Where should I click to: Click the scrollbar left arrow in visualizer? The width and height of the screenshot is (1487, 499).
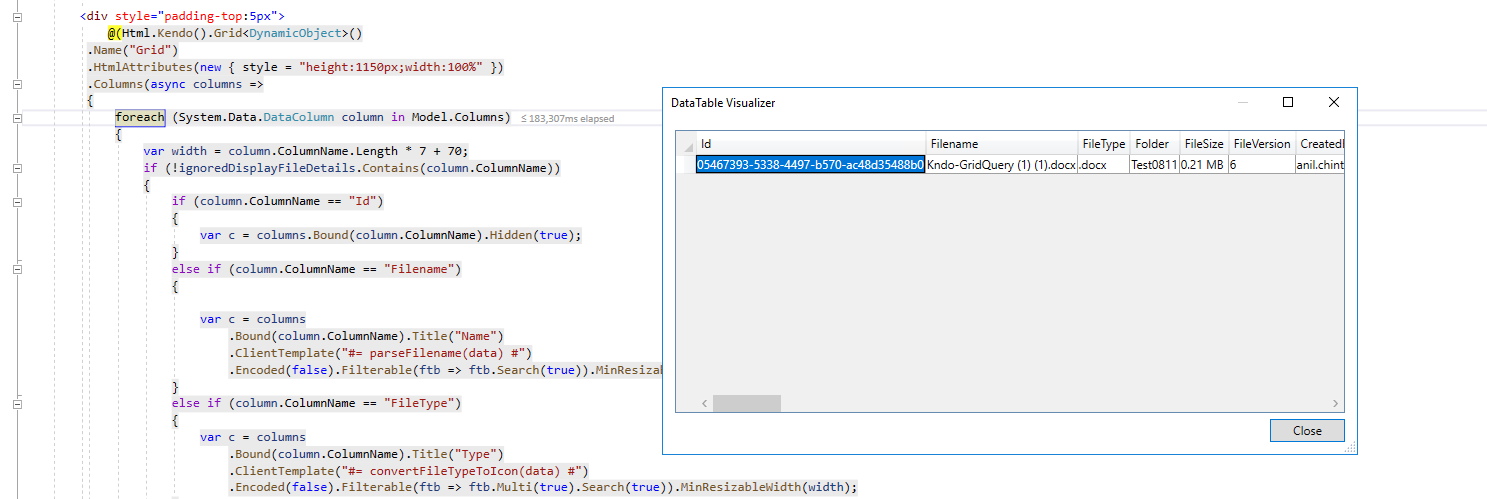pos(703,403)
